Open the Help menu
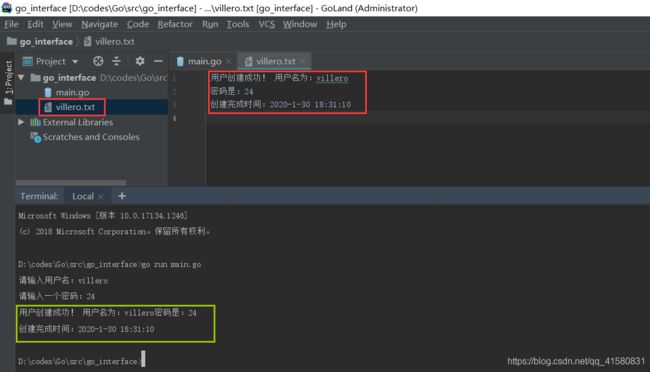This screenshot has width=650, height=372. coord(336,24)
